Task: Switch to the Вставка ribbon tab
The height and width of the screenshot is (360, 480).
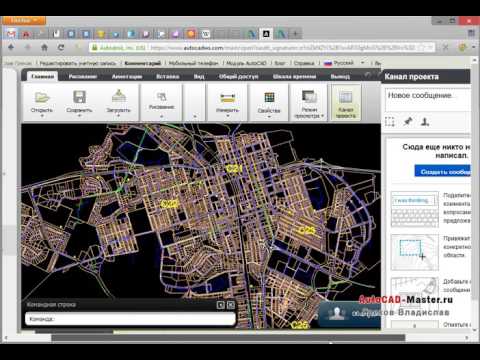Action: tap(168, 76)
